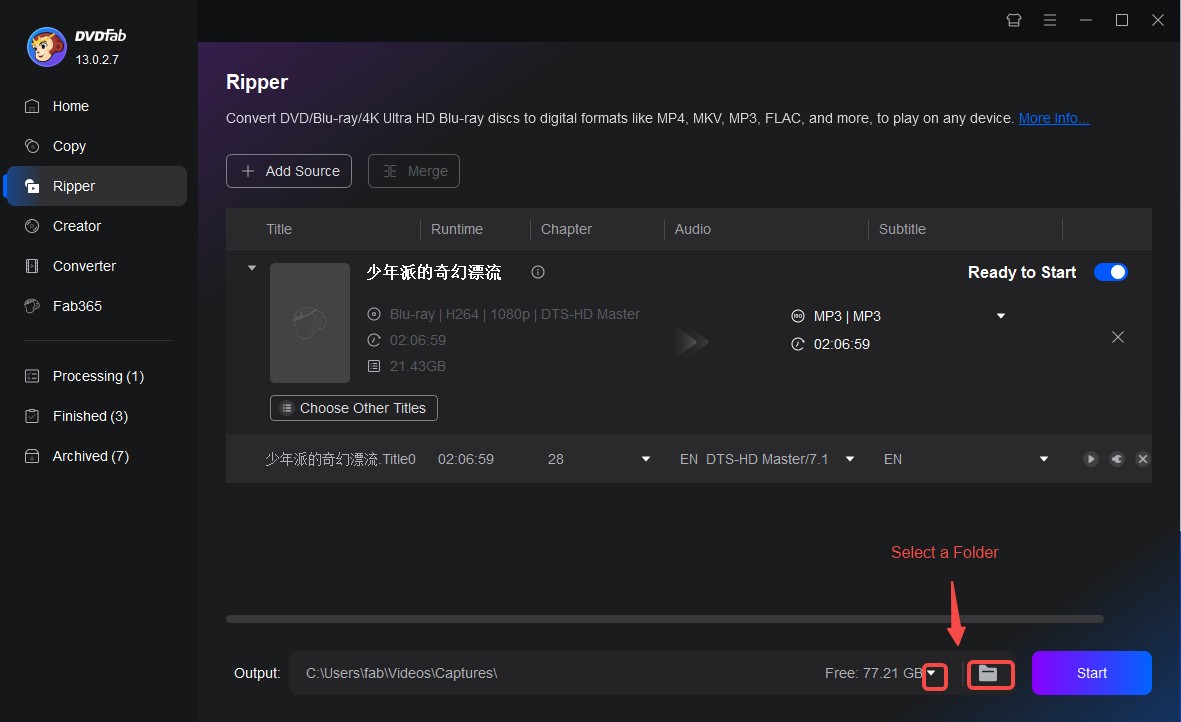Viewport: 1181px width, 722px height.
Task: Open the output path dropdown arrow
Action: [x=934, y=674]
